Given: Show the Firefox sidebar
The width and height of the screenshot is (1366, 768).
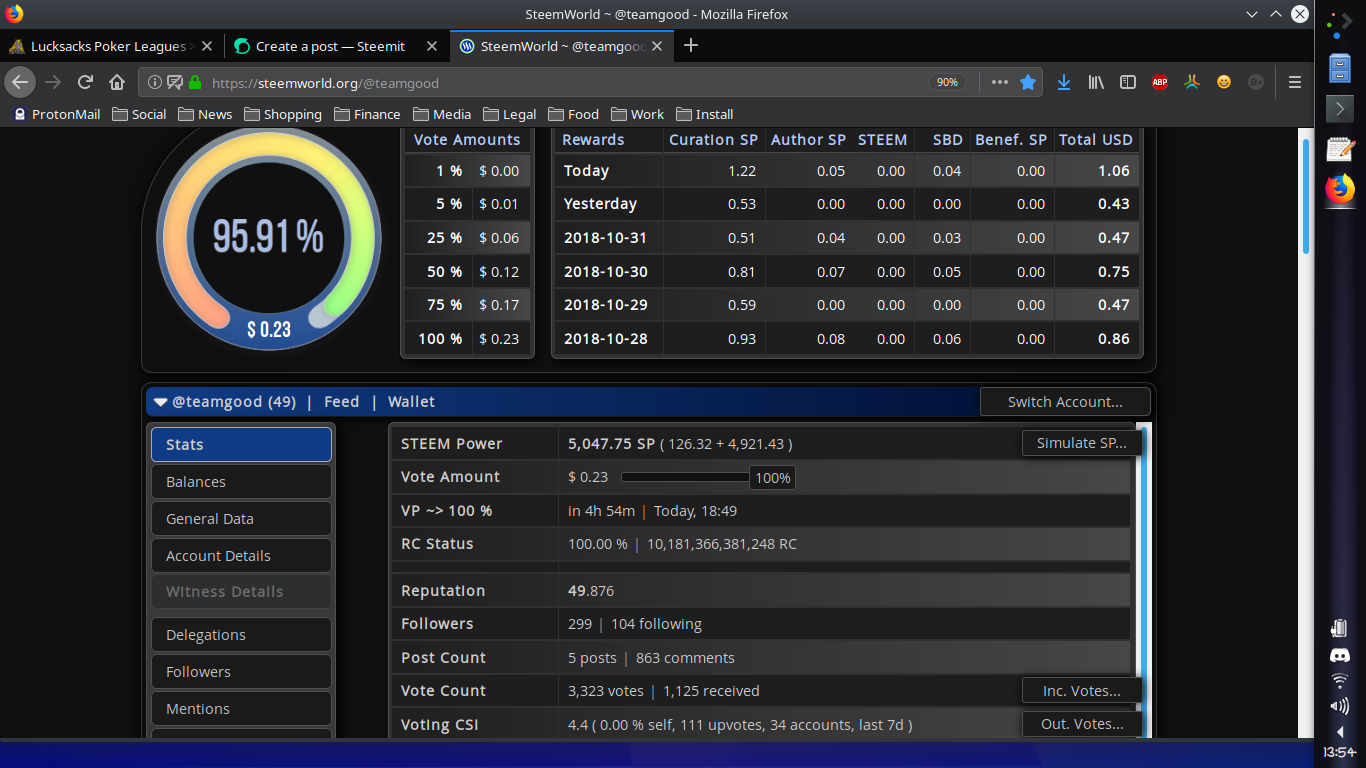Looking at the screenshot, I should 1128,82.
